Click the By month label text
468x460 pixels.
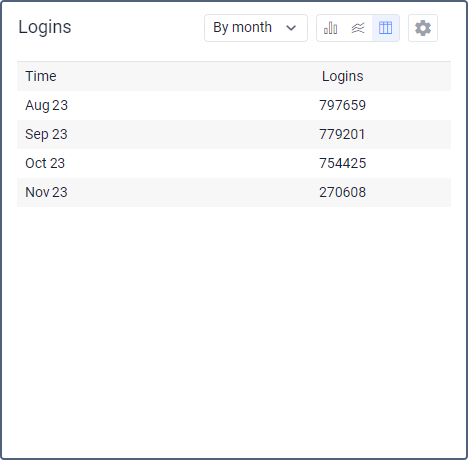coord(242,27)
